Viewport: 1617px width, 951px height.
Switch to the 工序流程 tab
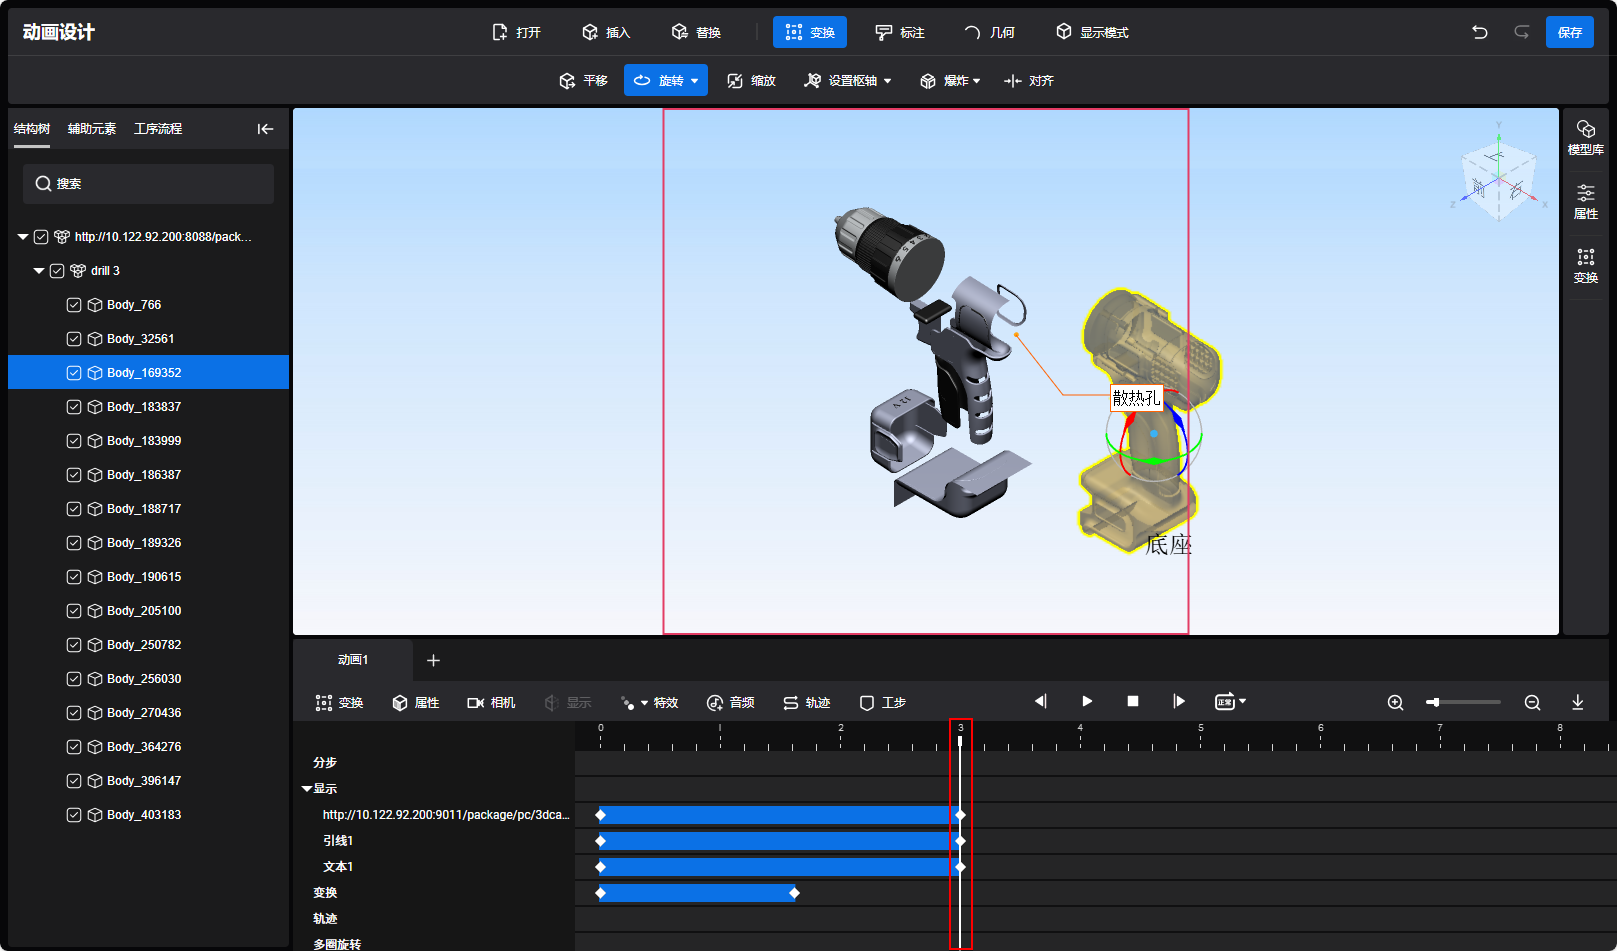tap(158, 129)
